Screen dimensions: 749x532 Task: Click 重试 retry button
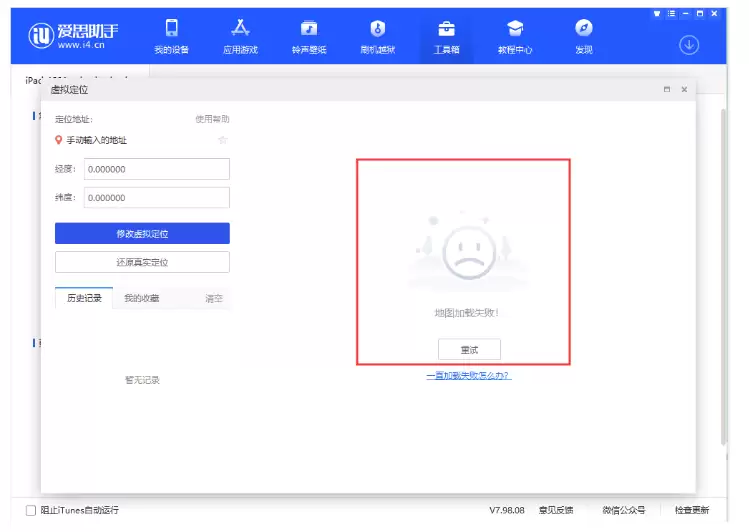point(469,350)
